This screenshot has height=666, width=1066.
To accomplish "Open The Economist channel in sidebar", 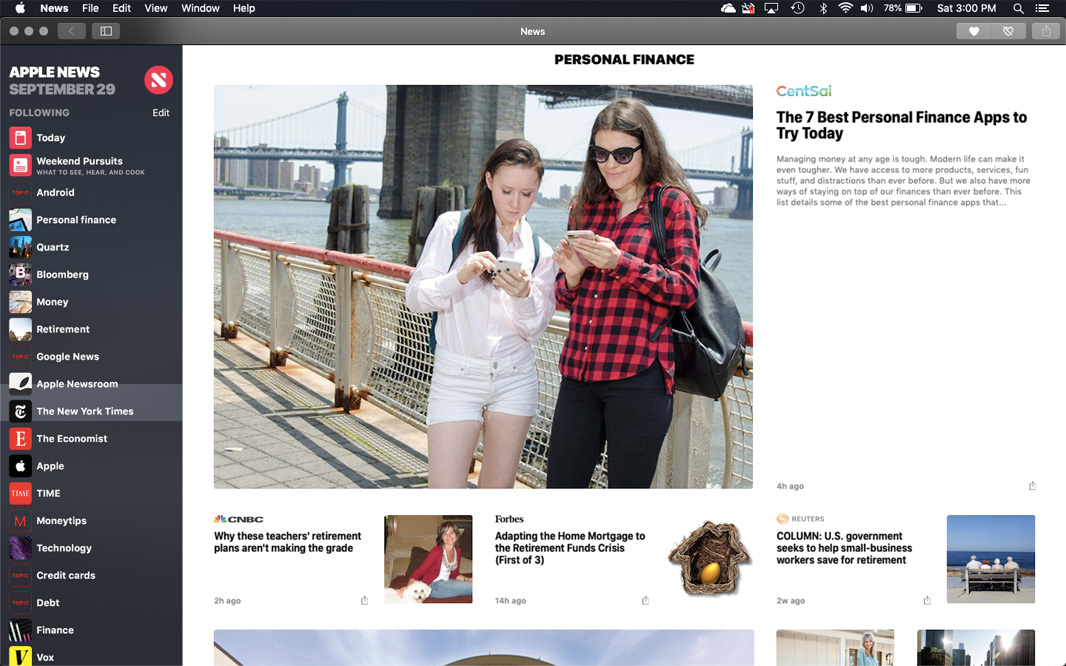I will [71, 439].
